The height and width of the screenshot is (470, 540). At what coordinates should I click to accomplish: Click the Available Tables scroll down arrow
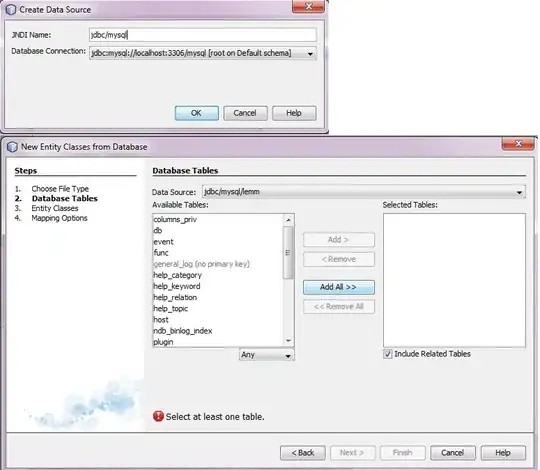[288, 341]
